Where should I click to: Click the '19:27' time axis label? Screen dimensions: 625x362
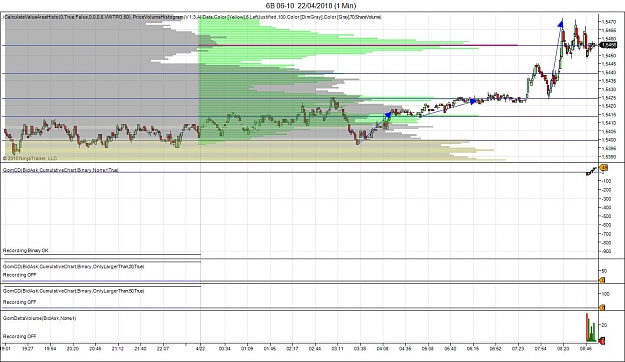(x=28, y=348)
